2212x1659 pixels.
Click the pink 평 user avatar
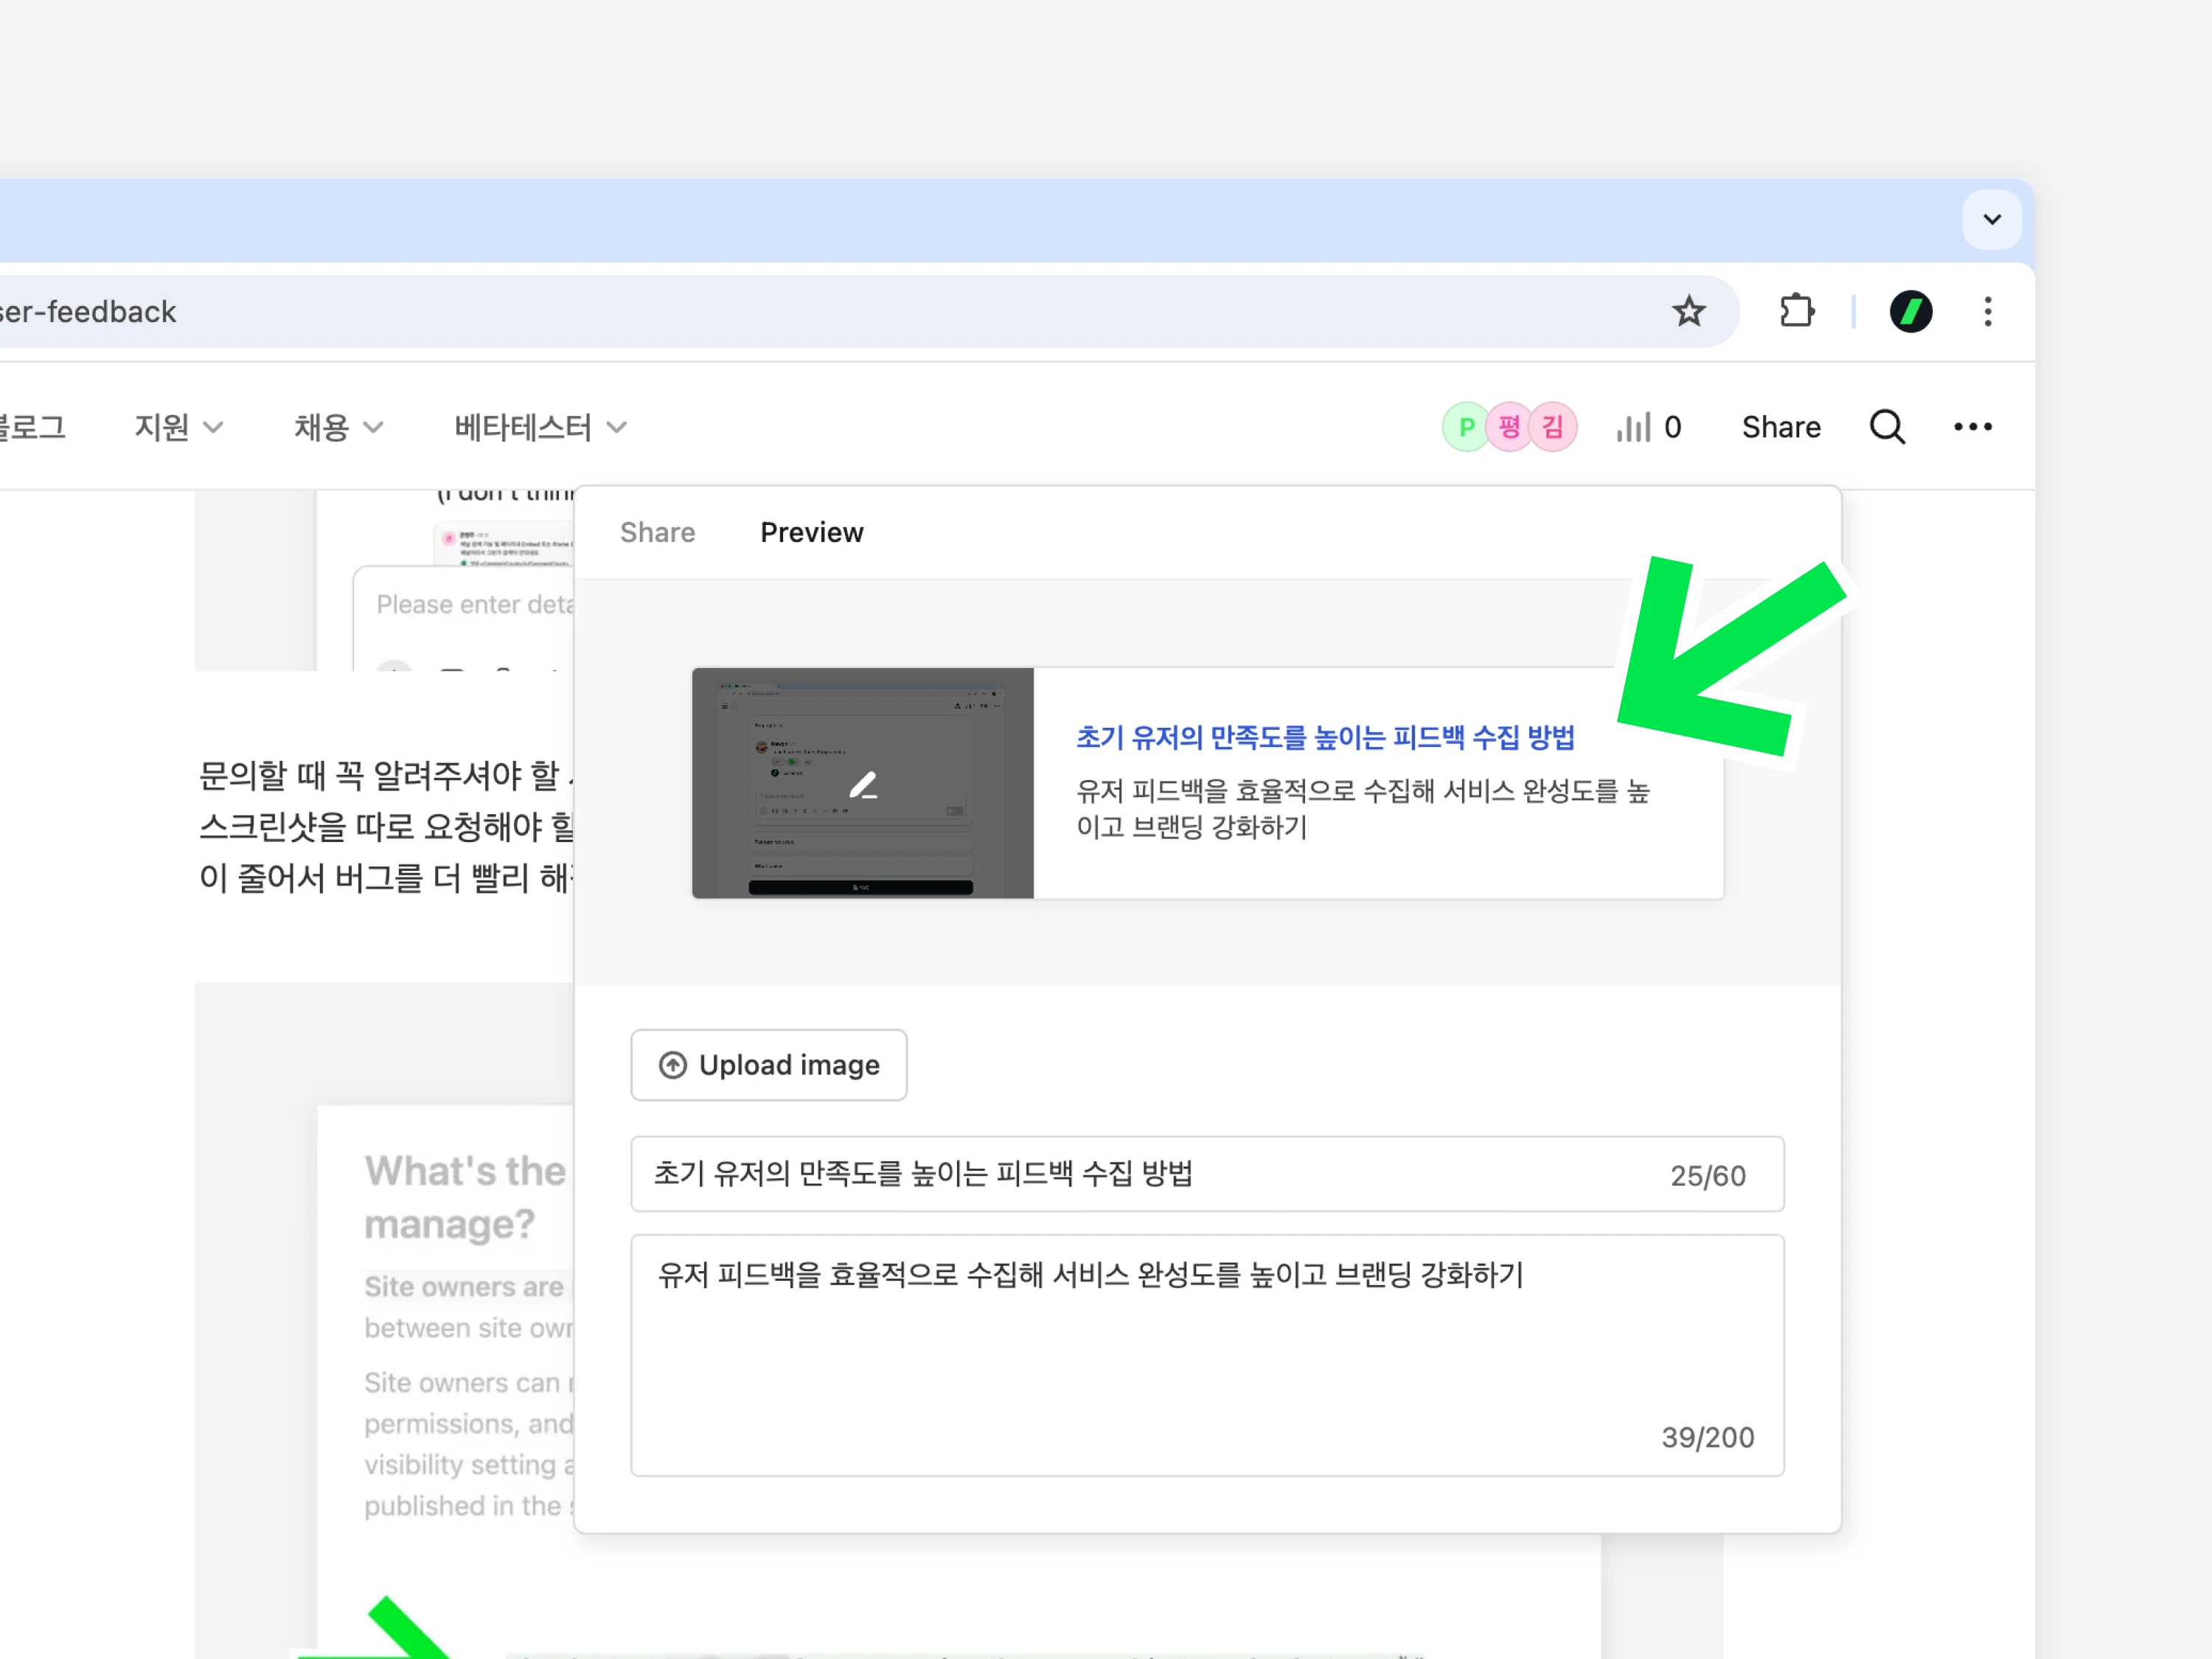pos(1509,428)
